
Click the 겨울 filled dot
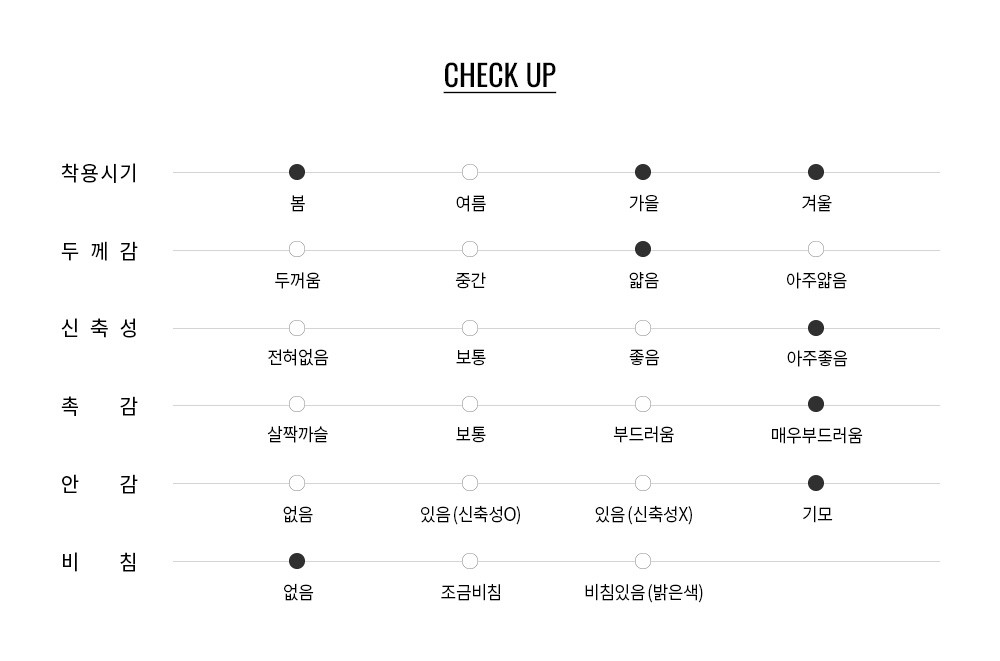[816, 172]
